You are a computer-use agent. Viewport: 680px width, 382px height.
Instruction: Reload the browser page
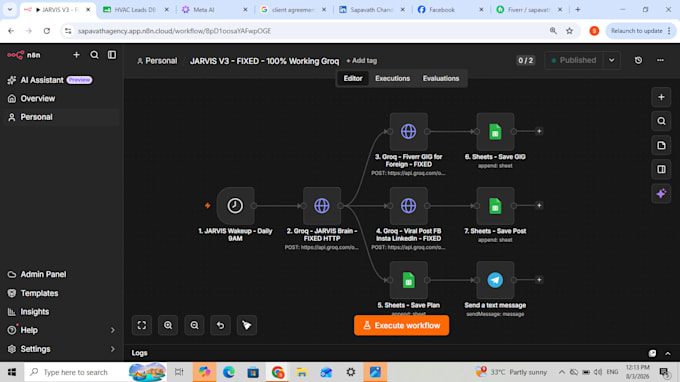tap(47, 31)
